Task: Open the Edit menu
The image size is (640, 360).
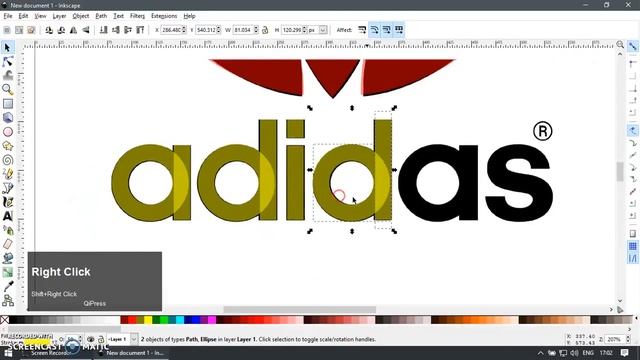Action: coord(23,16)
